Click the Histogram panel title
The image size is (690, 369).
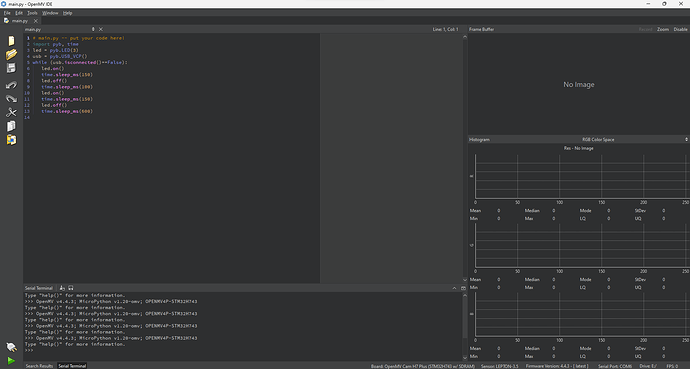tap(479, 139)
